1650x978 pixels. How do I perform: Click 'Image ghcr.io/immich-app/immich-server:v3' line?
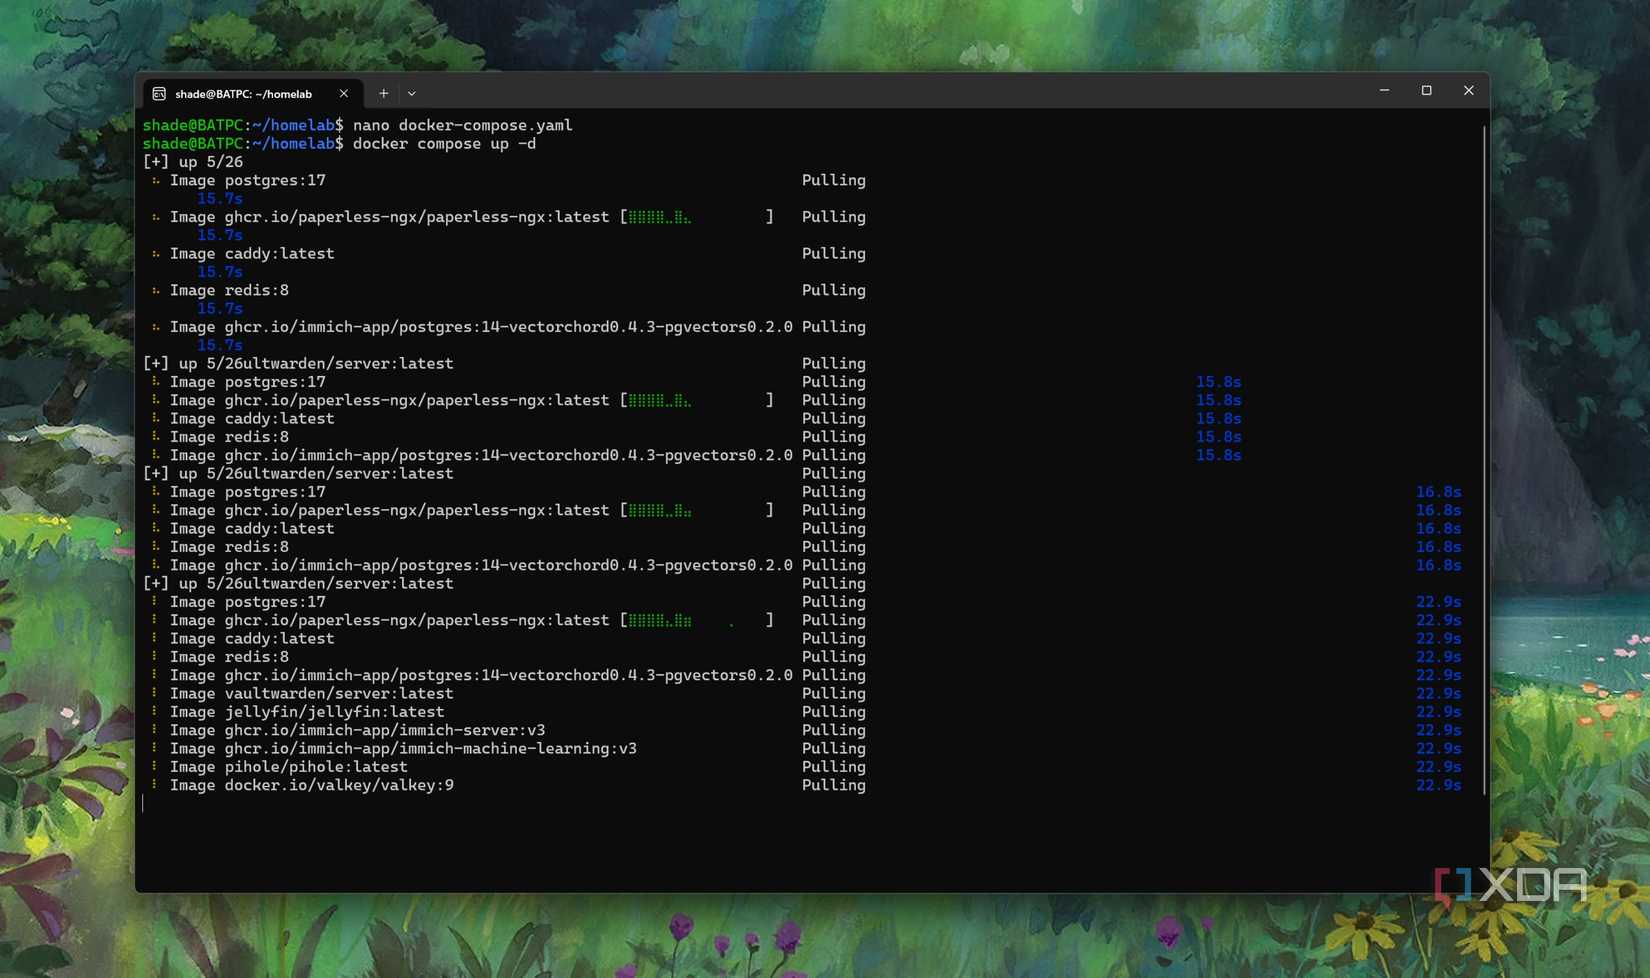coord(357,730)
